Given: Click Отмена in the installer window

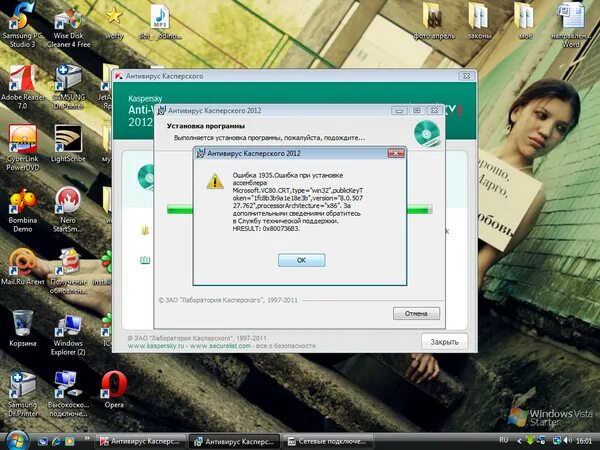Looking at the screenshot, I should [x=416, y=314].
